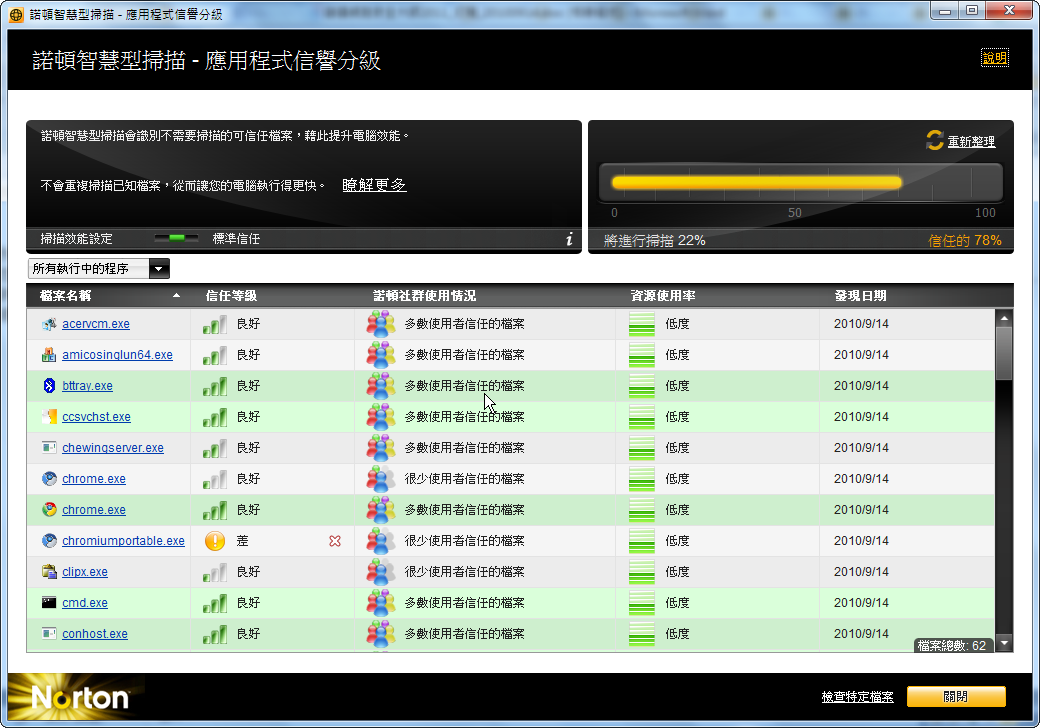Click the chewingserver.exe file icon
The height and width of the screenshot is (728, 1040).
[x=49, y=448]
